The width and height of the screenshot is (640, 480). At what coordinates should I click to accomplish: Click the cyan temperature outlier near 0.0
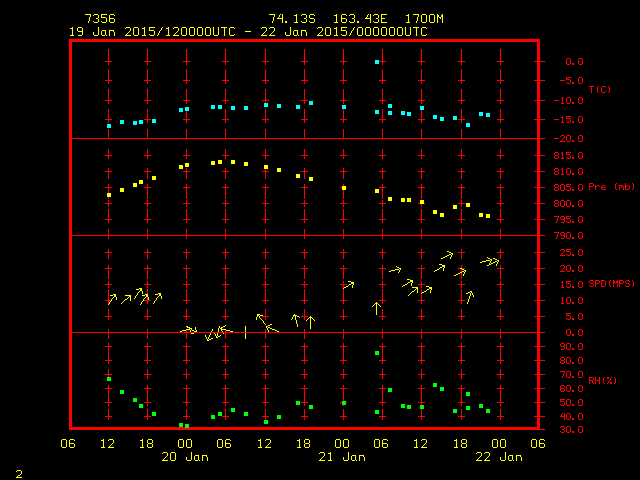click(377, 62)
